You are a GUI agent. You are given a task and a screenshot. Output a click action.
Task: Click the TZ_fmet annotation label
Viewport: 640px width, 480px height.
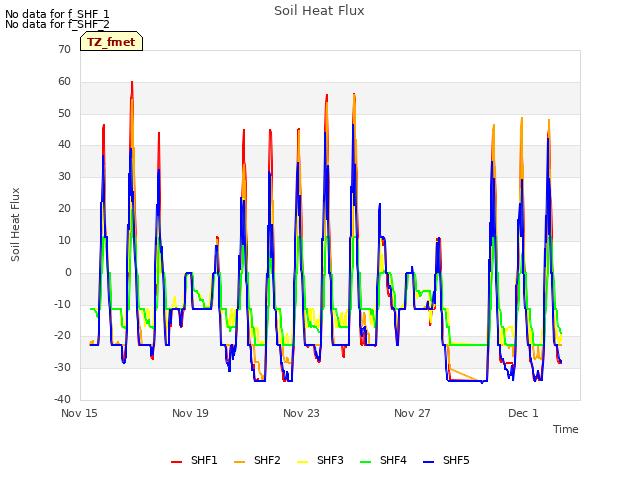point(111,42)
